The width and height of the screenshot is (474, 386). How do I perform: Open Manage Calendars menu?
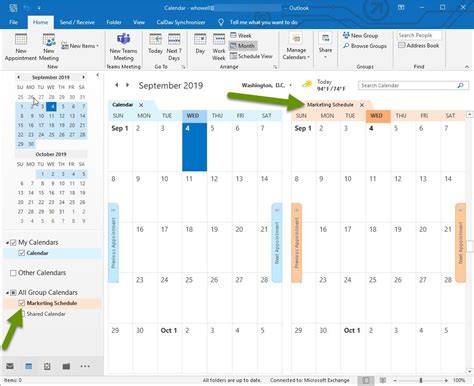coord(296,47)
